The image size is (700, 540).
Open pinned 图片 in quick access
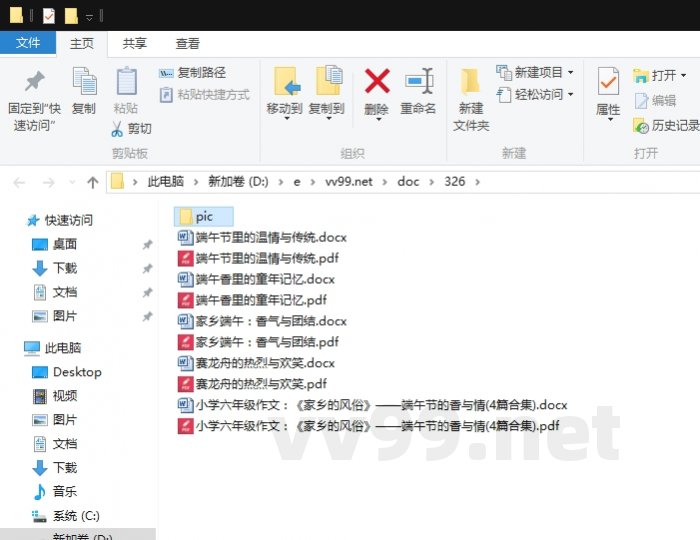pos(55,316)
